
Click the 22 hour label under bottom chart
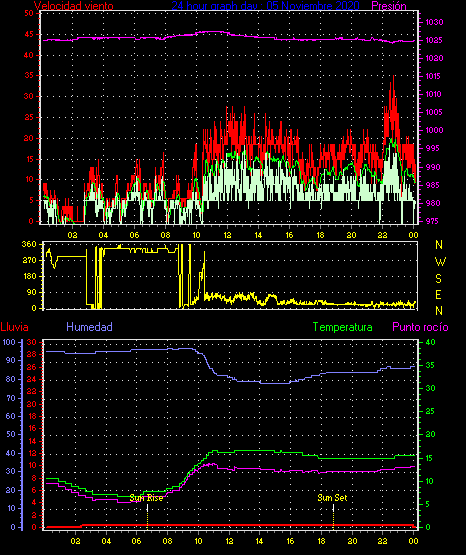click(382, 541)
